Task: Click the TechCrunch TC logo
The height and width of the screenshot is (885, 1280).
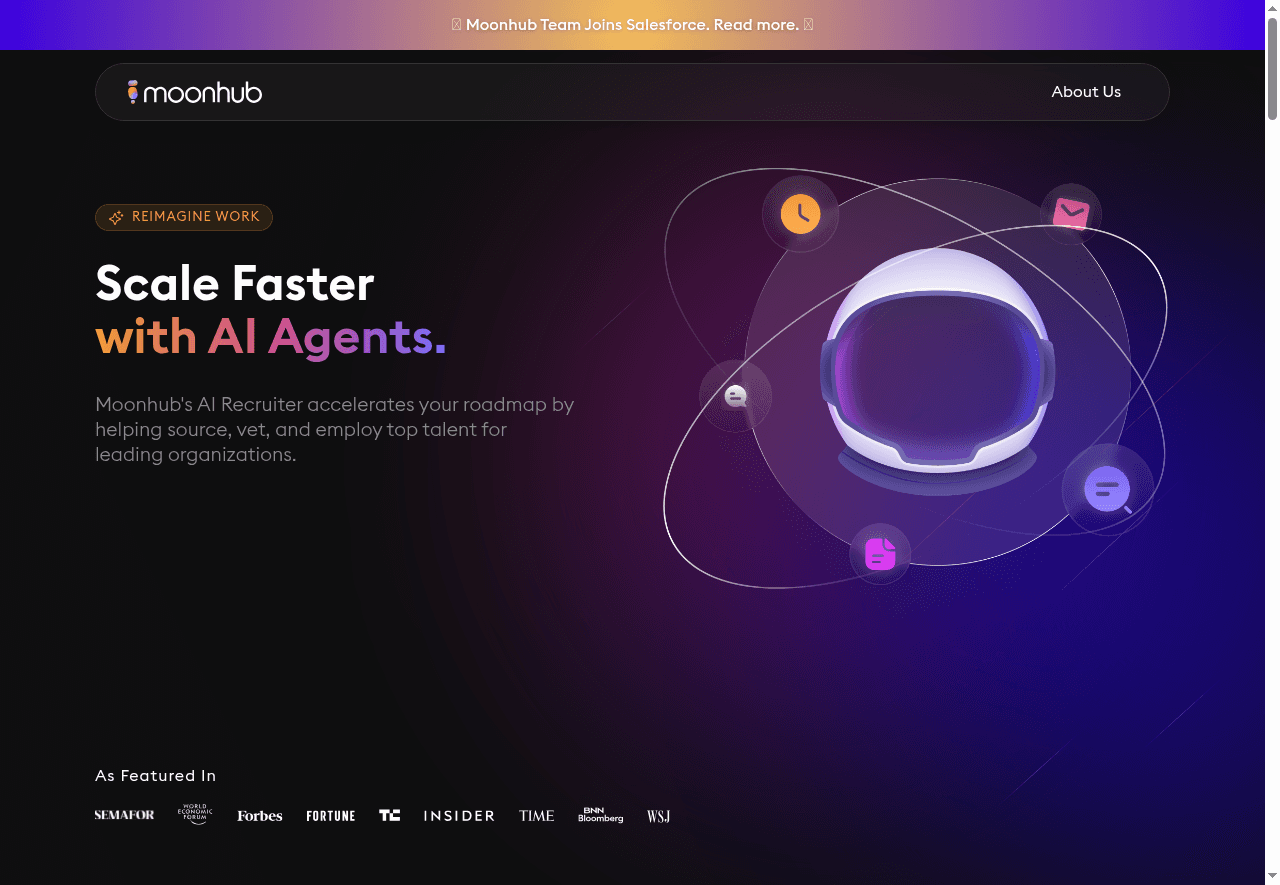Action: click(389, 815)
